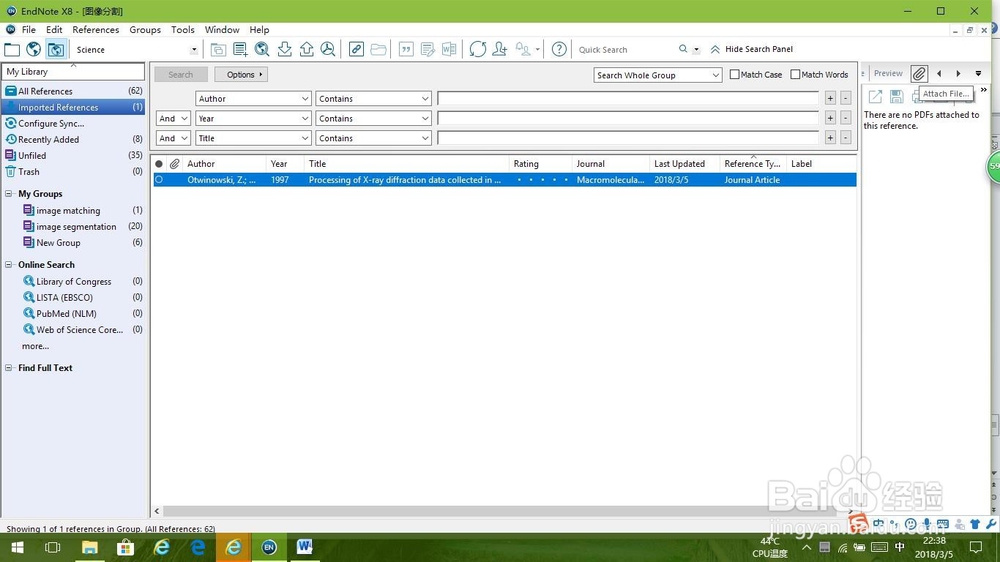Click the Options button
This screenshot has height=562, width=1000.
coord(241,75)
